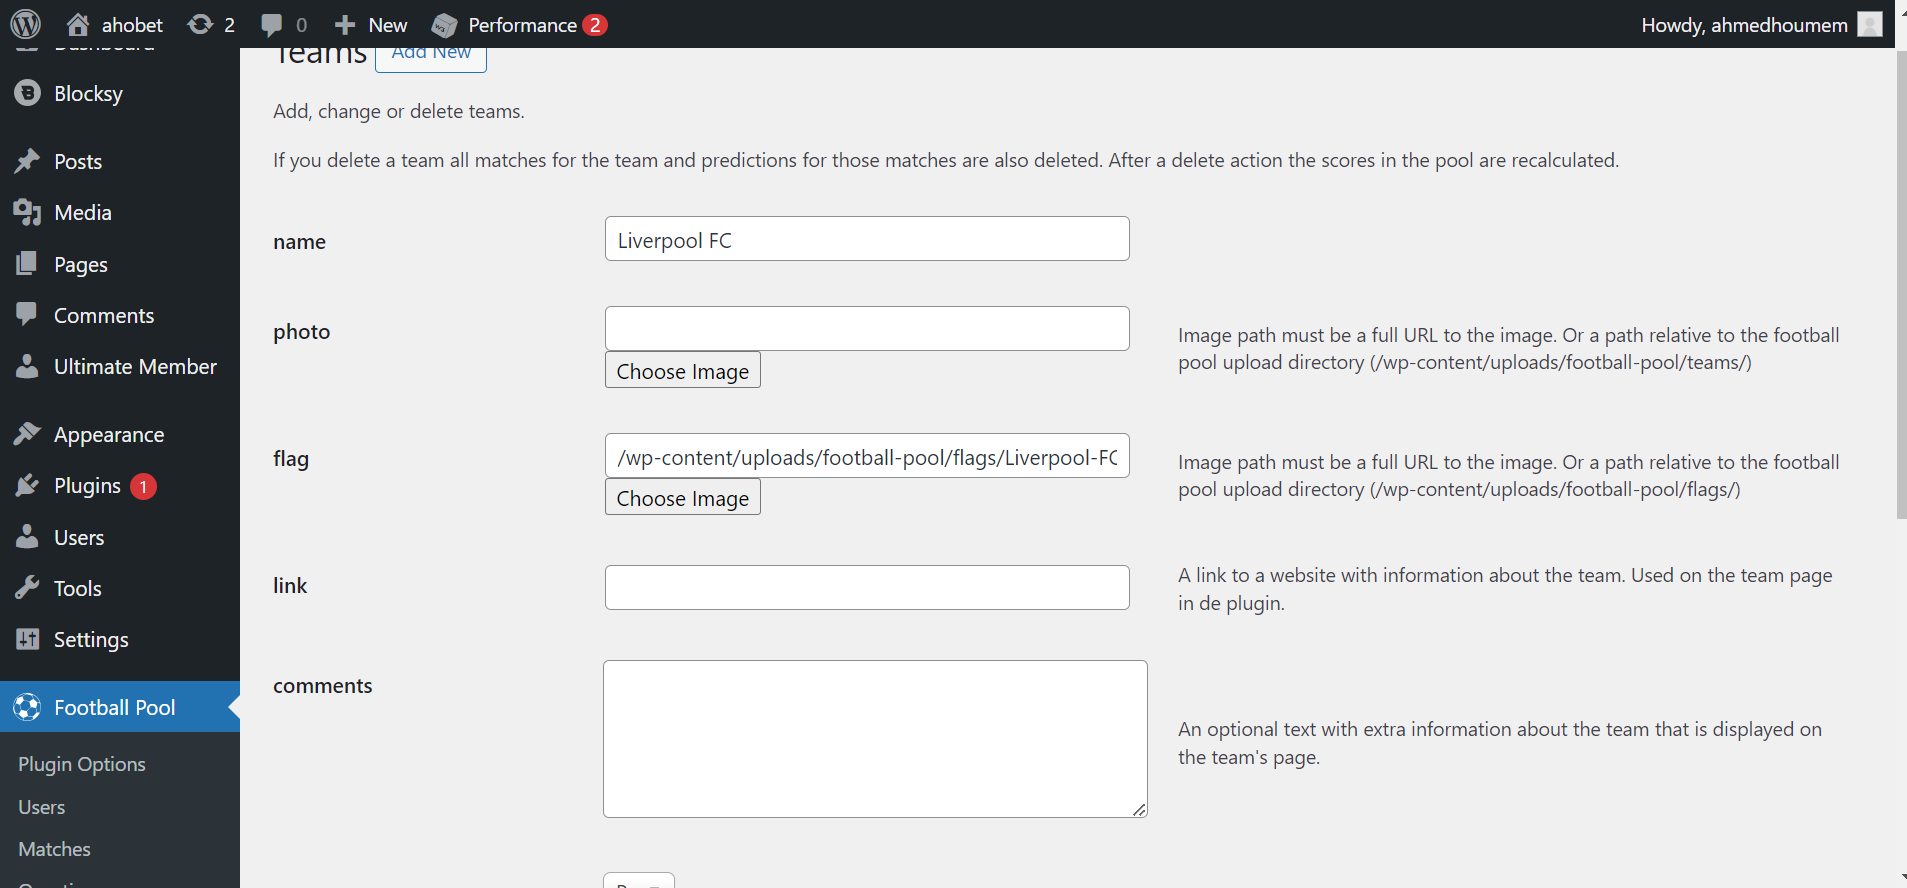Click the Media icon in sidebar
The width and height of the screenshot is (1907, 888).
pos(27,212)
